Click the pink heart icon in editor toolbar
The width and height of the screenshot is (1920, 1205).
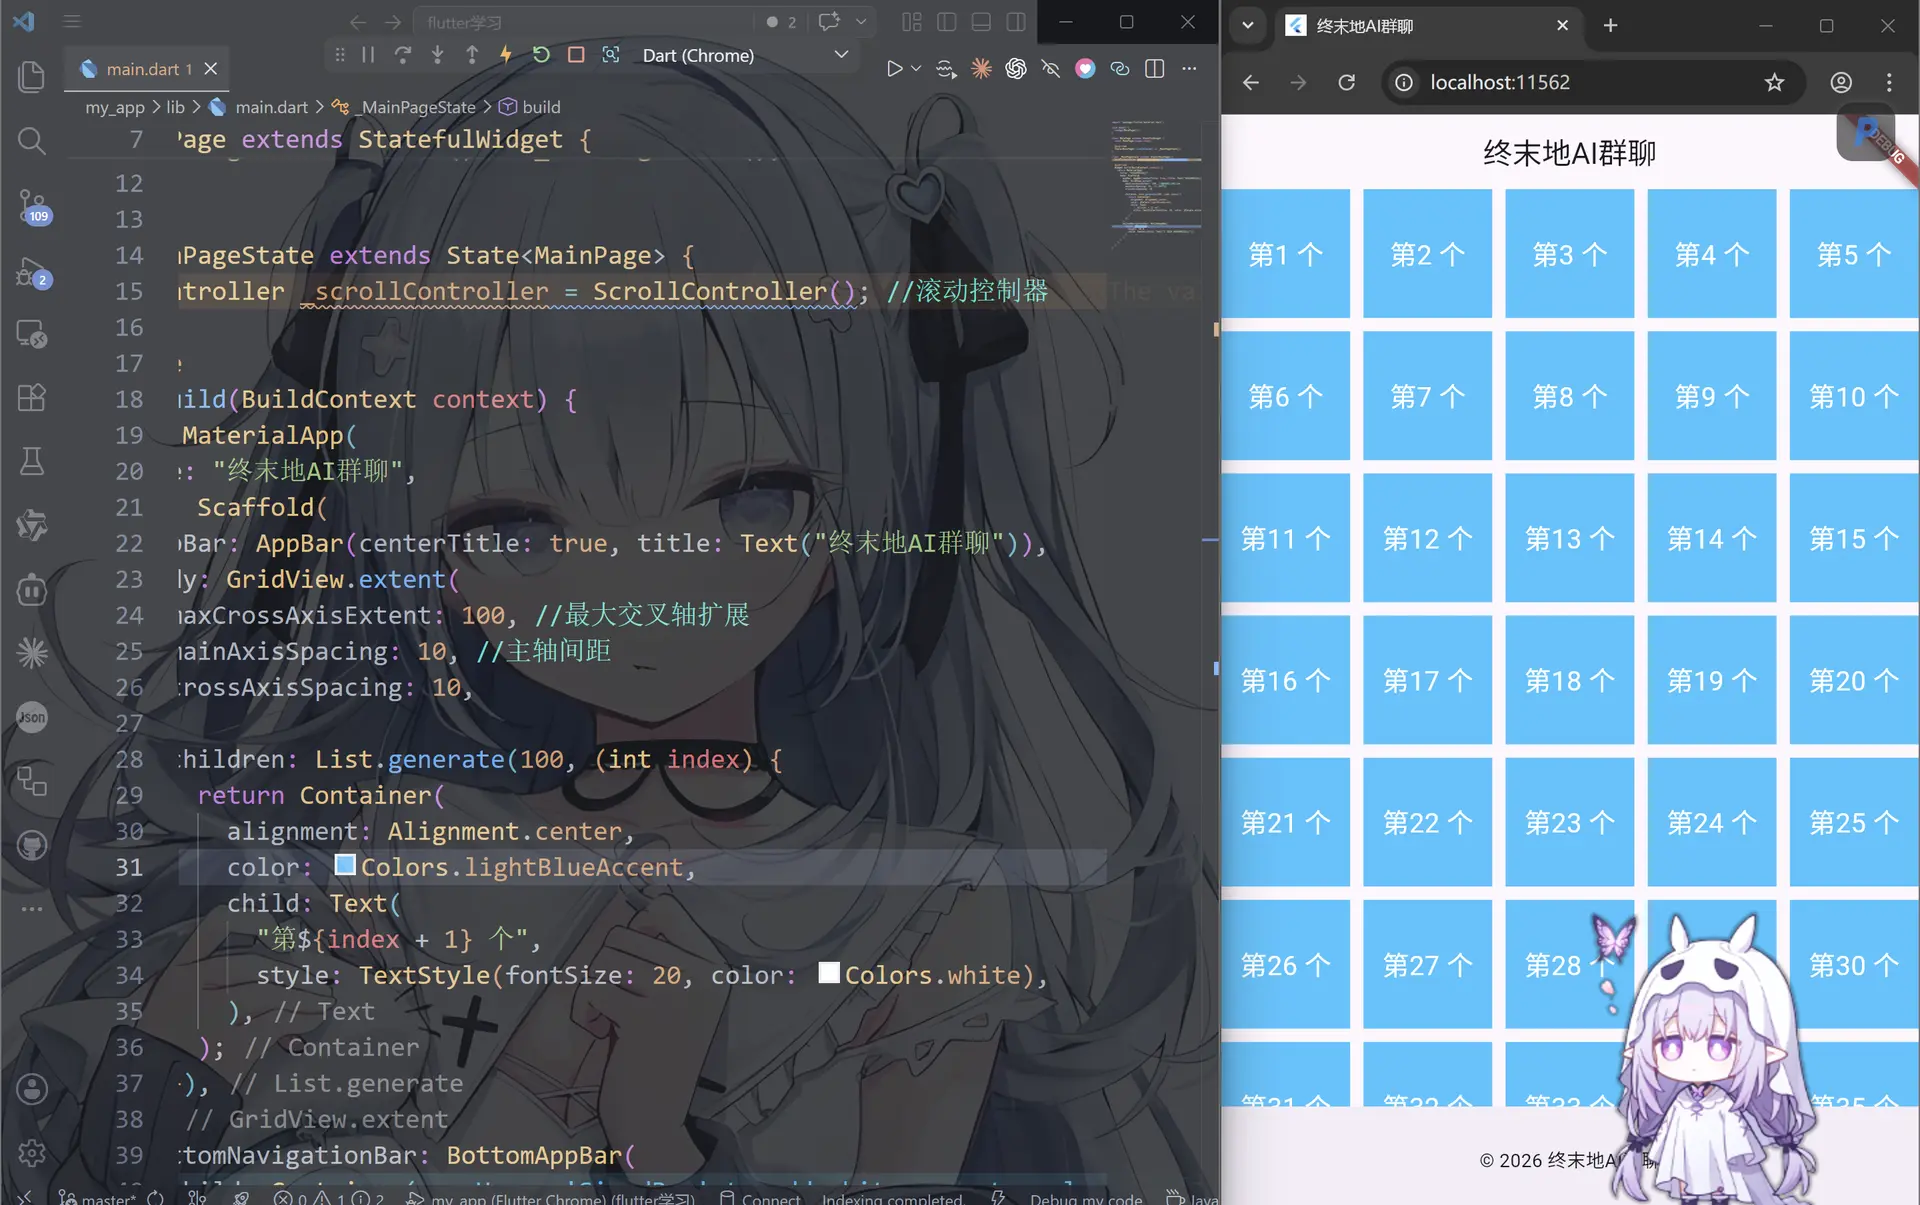(1085, 68)
